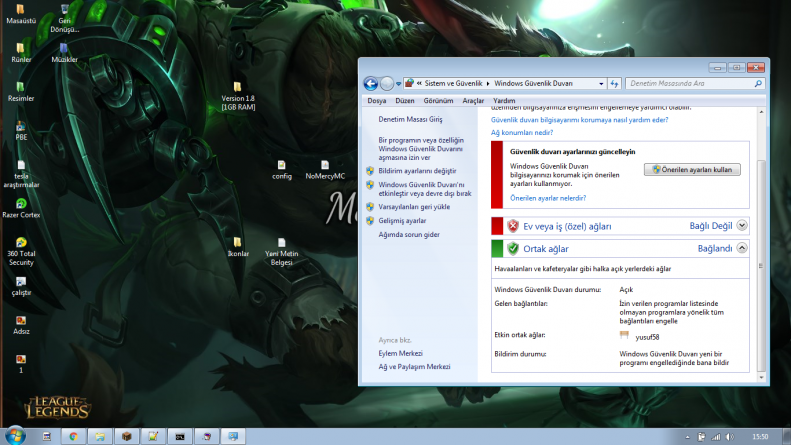Open Windows Explorer from the taskbar
The width and height of the screenshot is (791, 445).
[100, 436]
